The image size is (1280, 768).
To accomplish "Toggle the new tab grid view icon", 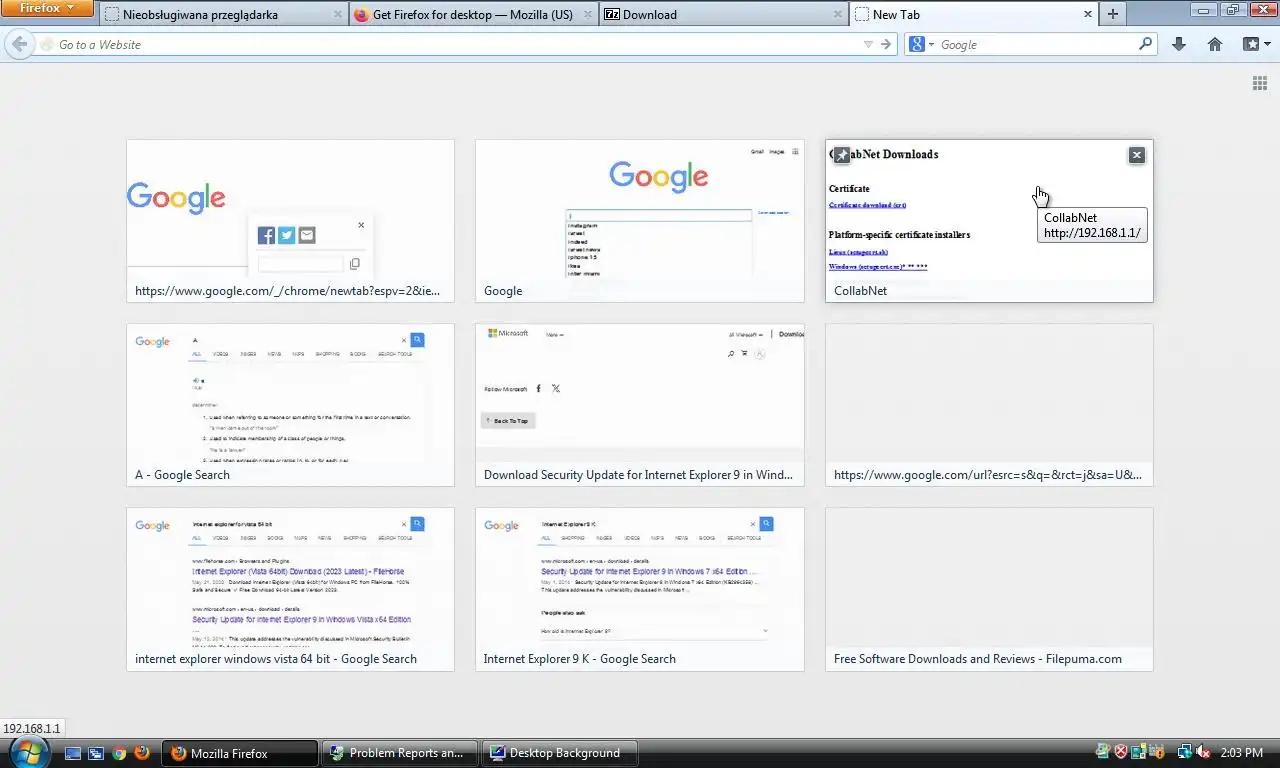I will pyautogui.click(x=1260, y=83).
